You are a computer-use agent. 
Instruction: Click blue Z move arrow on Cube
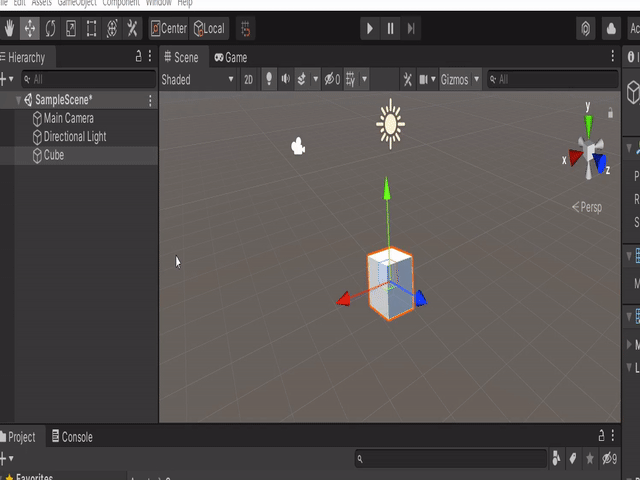point(420,298)
